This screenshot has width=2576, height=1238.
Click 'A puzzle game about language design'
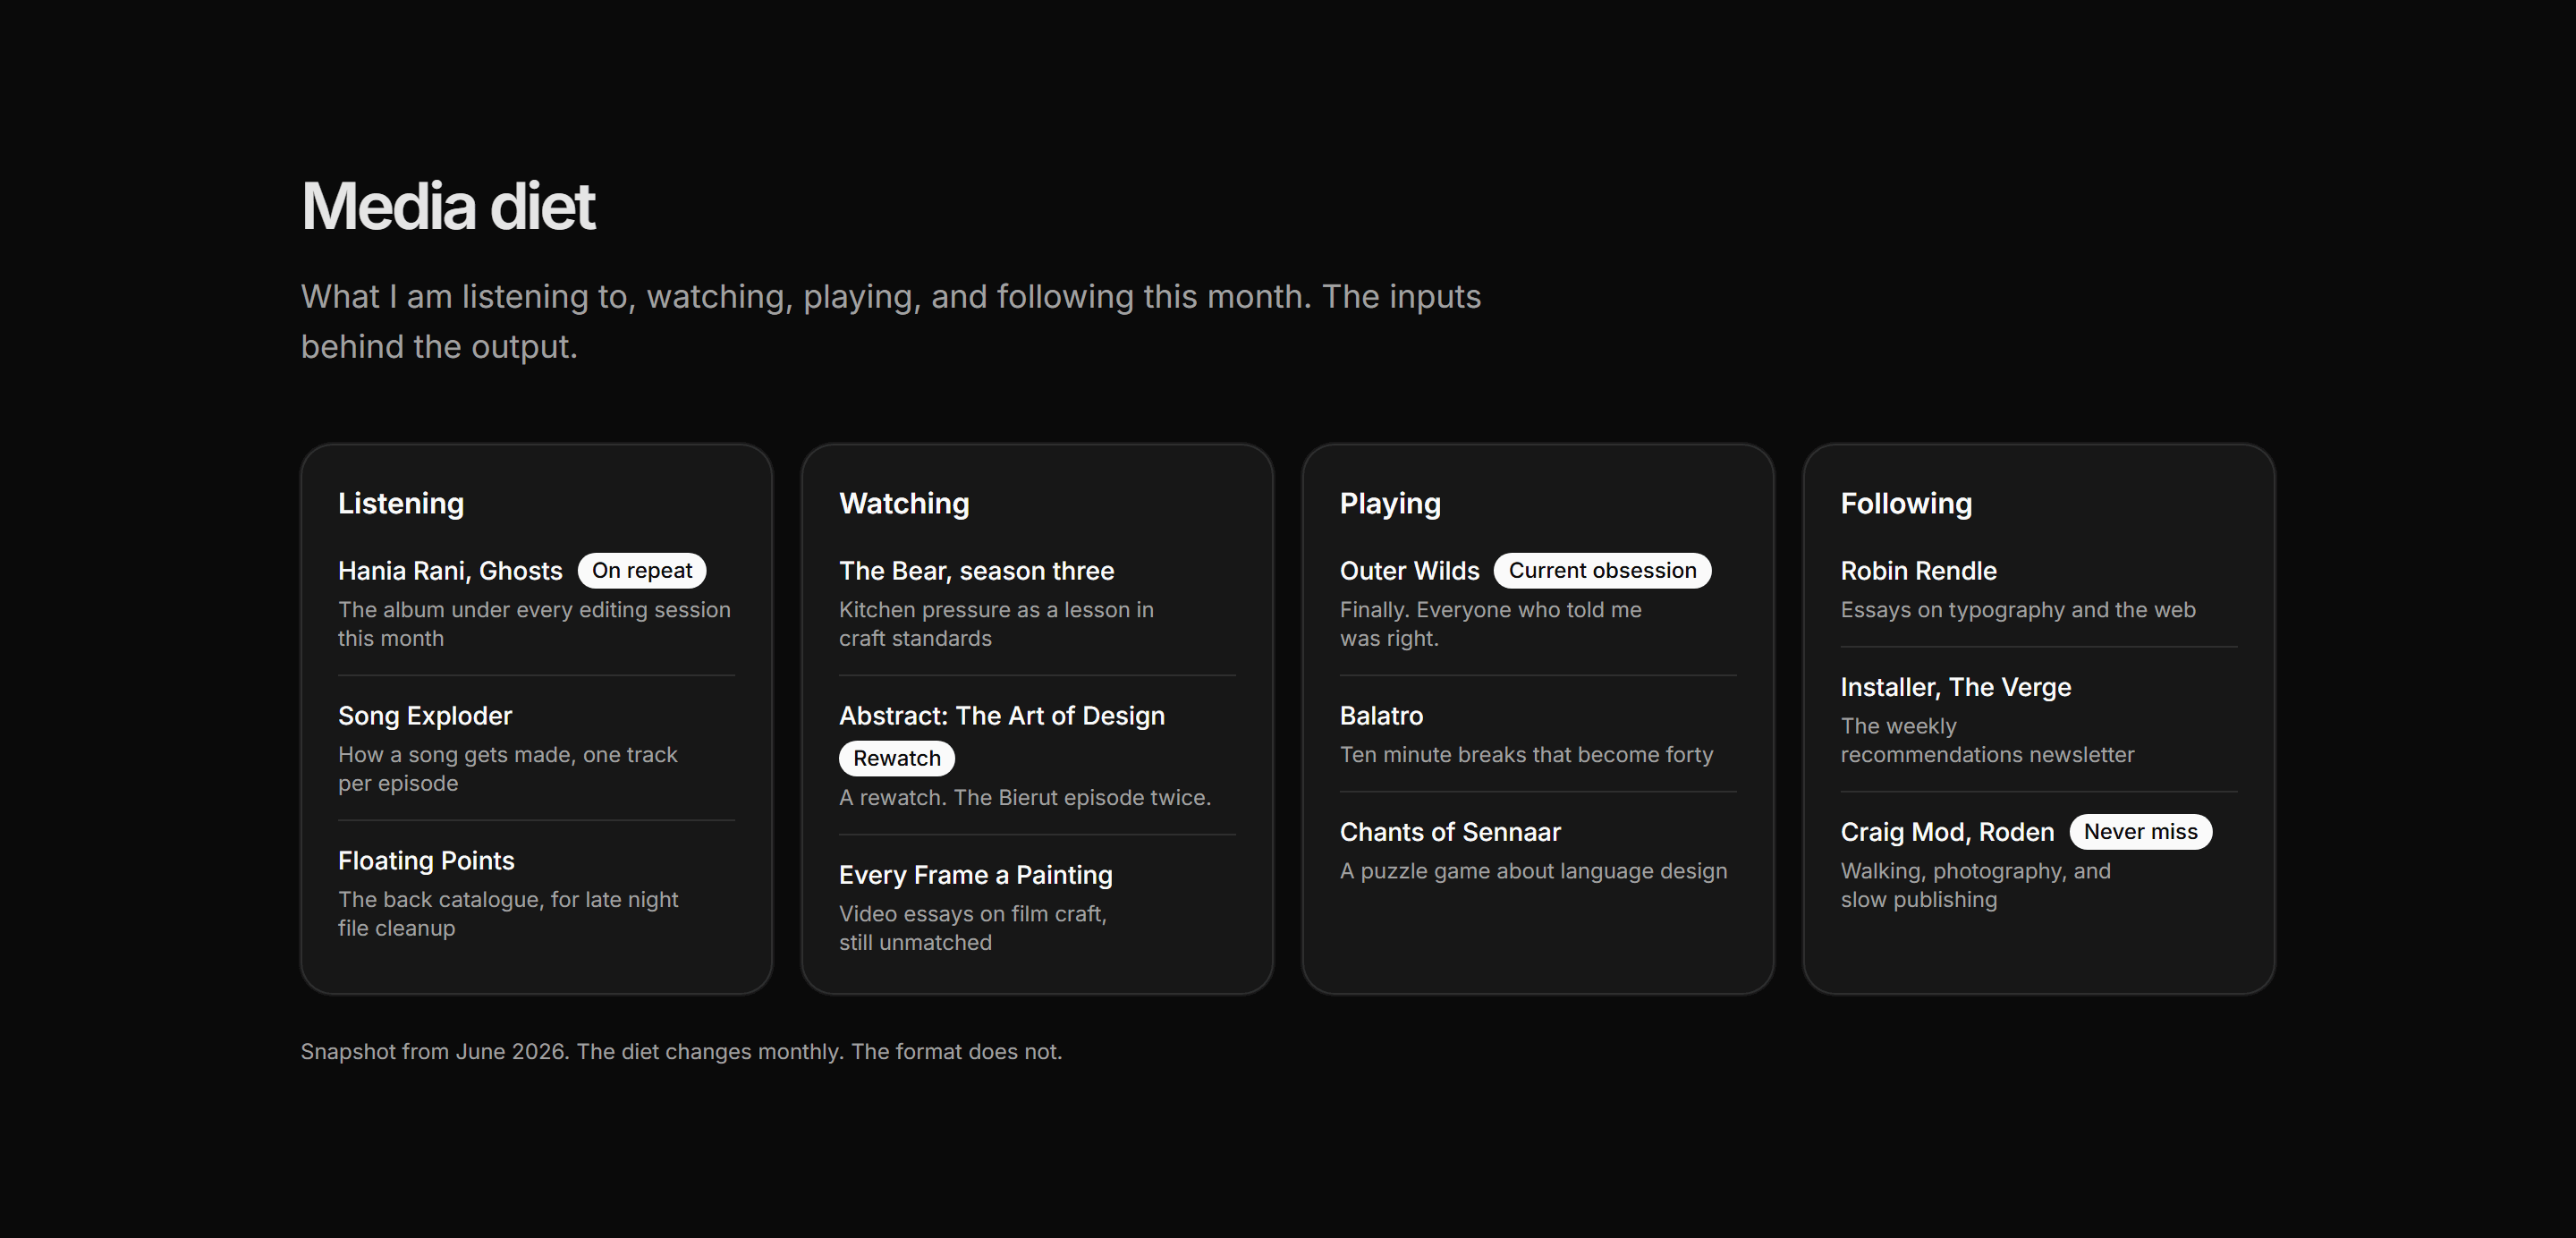coord(1534,872)
